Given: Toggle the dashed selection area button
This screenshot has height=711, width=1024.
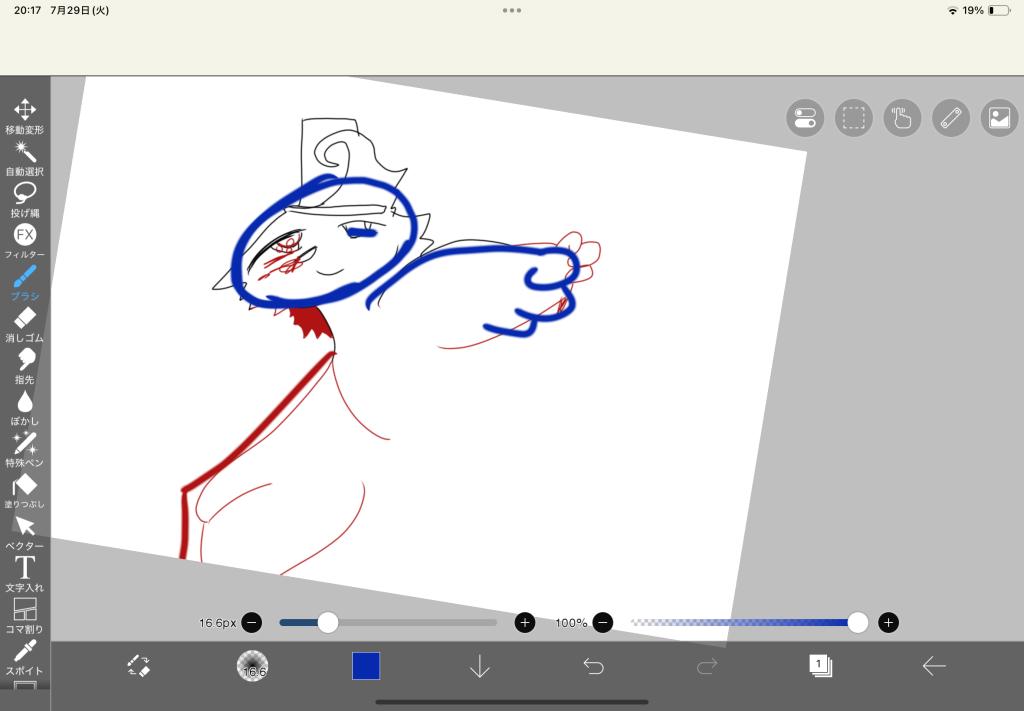Looking at the screenshot, I should click(x=853, y=118).
